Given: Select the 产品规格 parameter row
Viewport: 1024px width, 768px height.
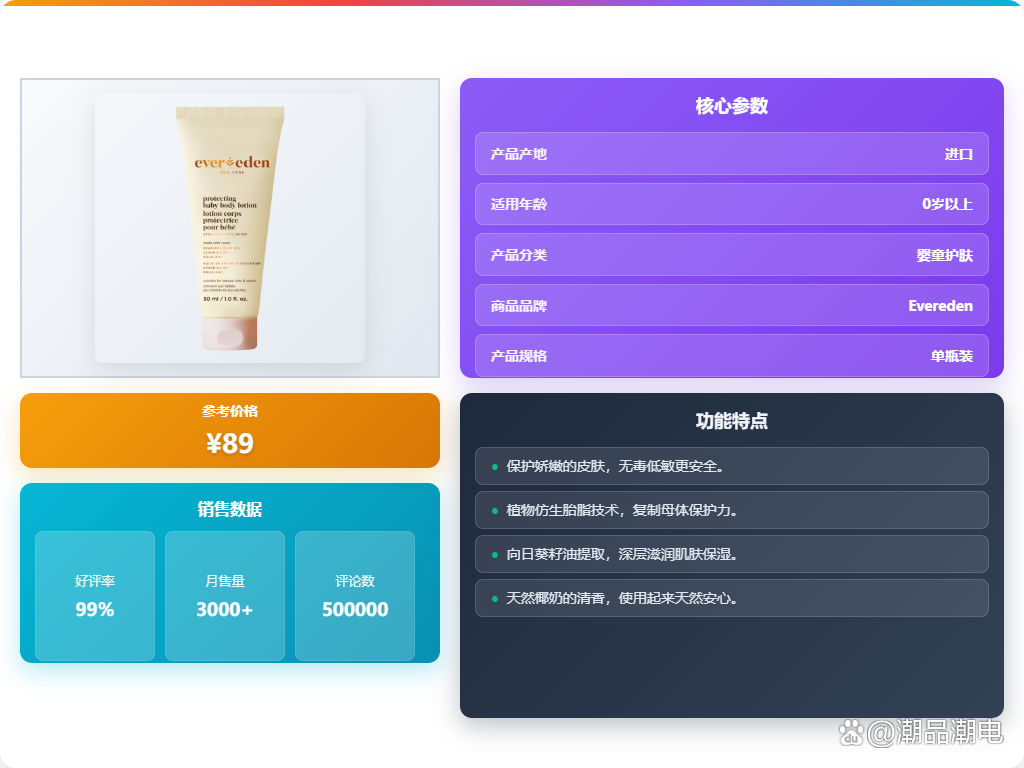Looking at the screenshot, I should click(x=731, y=356).
